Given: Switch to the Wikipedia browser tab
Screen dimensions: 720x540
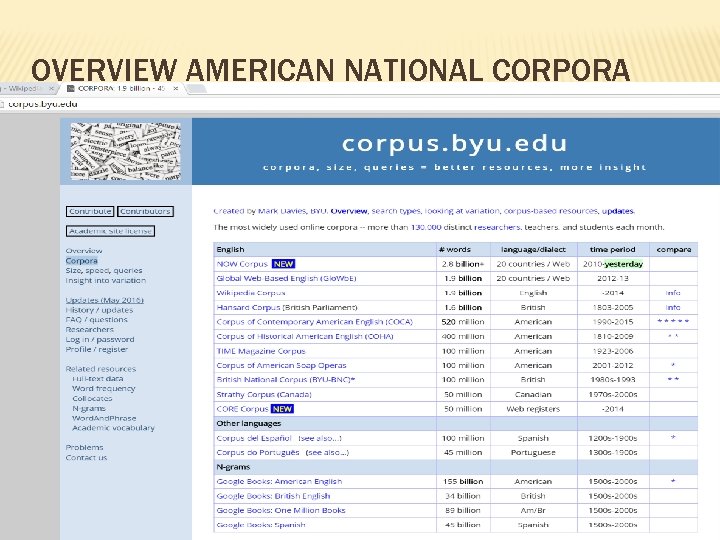Looking at the screenshot, I should pos(24,88).
